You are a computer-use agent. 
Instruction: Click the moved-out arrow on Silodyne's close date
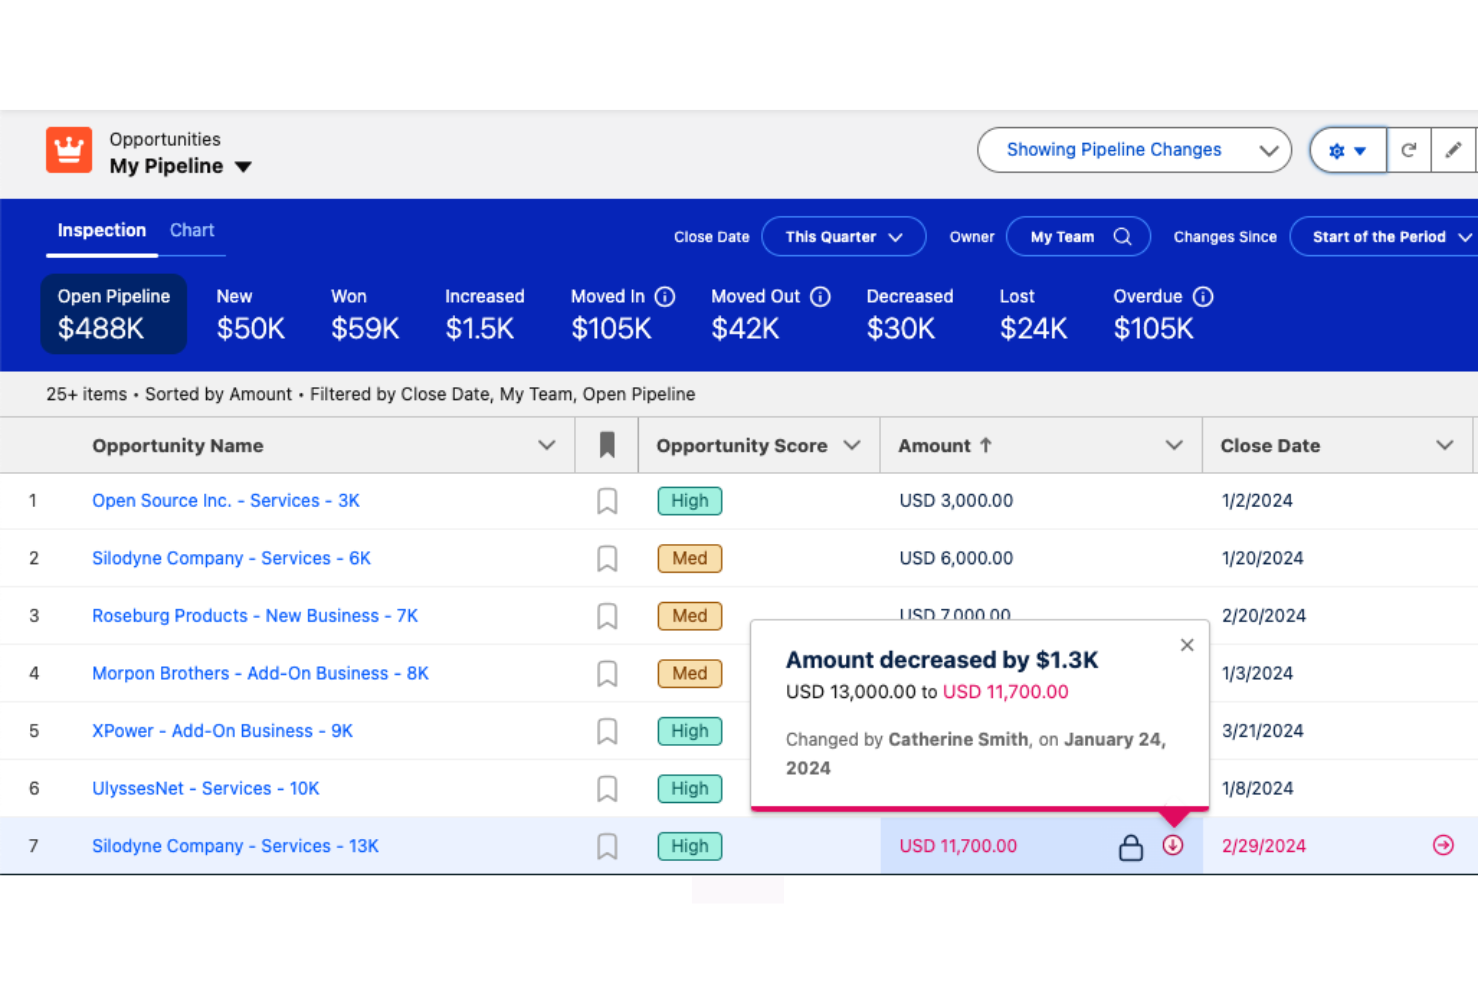1443,845
